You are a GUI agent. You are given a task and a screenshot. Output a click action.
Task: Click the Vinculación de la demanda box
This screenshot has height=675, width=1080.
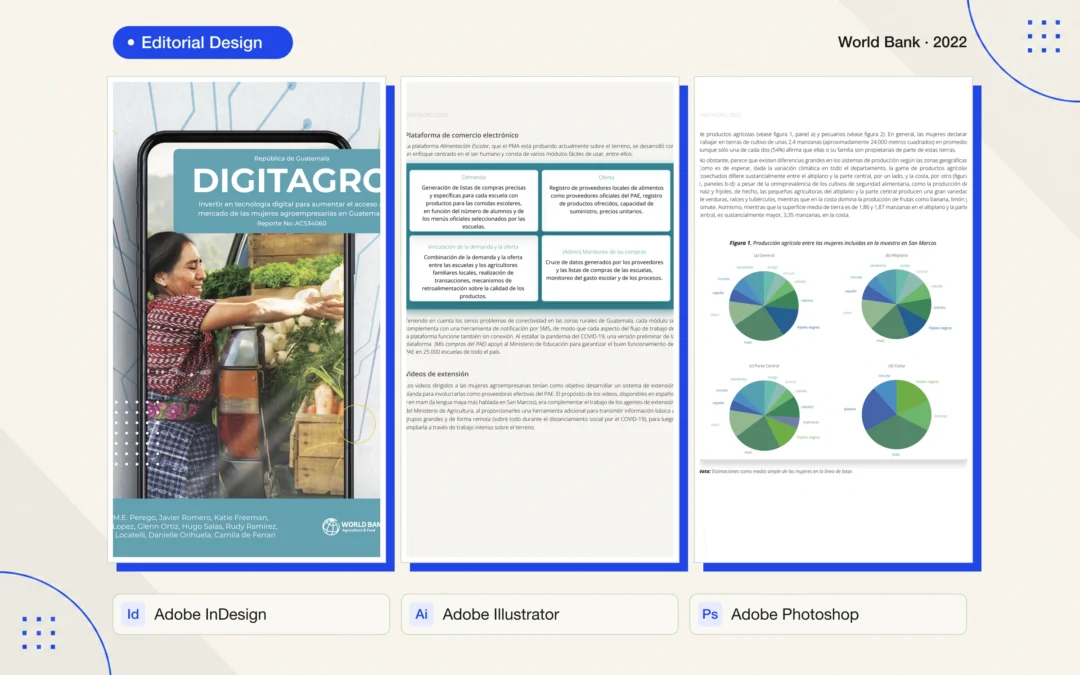pyautogui.click(x=474, y=271)
